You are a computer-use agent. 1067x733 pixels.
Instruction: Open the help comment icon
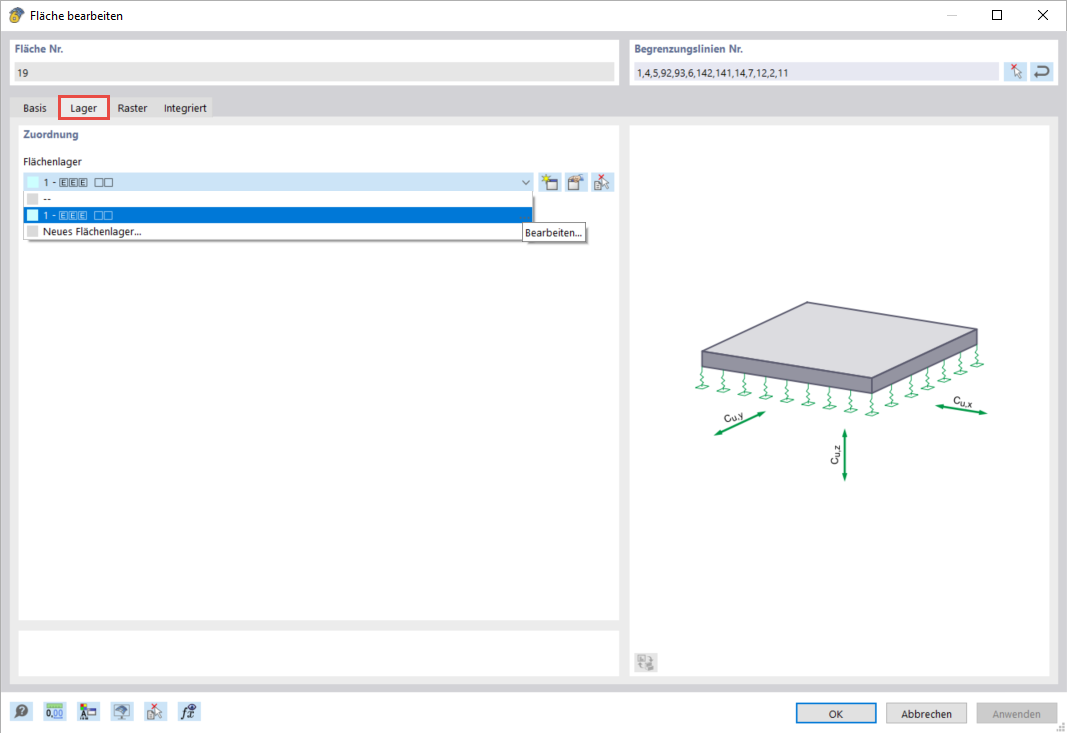pyautogui.click(x=21, y=711)
